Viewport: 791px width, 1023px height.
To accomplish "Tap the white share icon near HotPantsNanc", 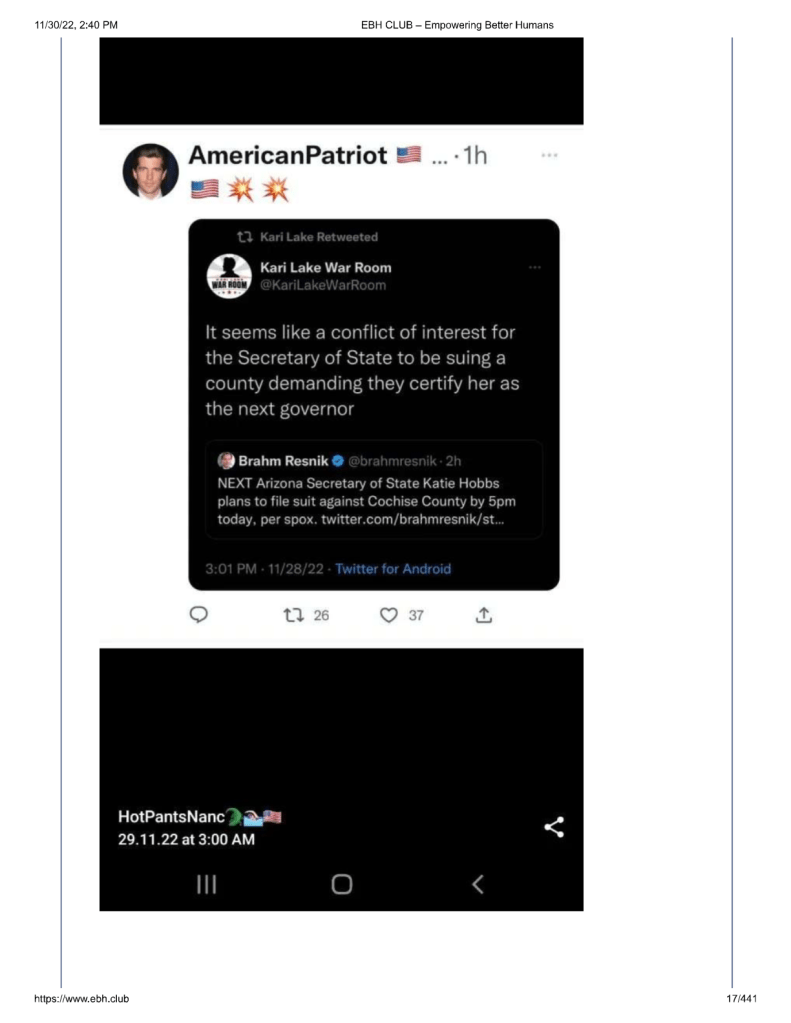I will click(554, 827).
